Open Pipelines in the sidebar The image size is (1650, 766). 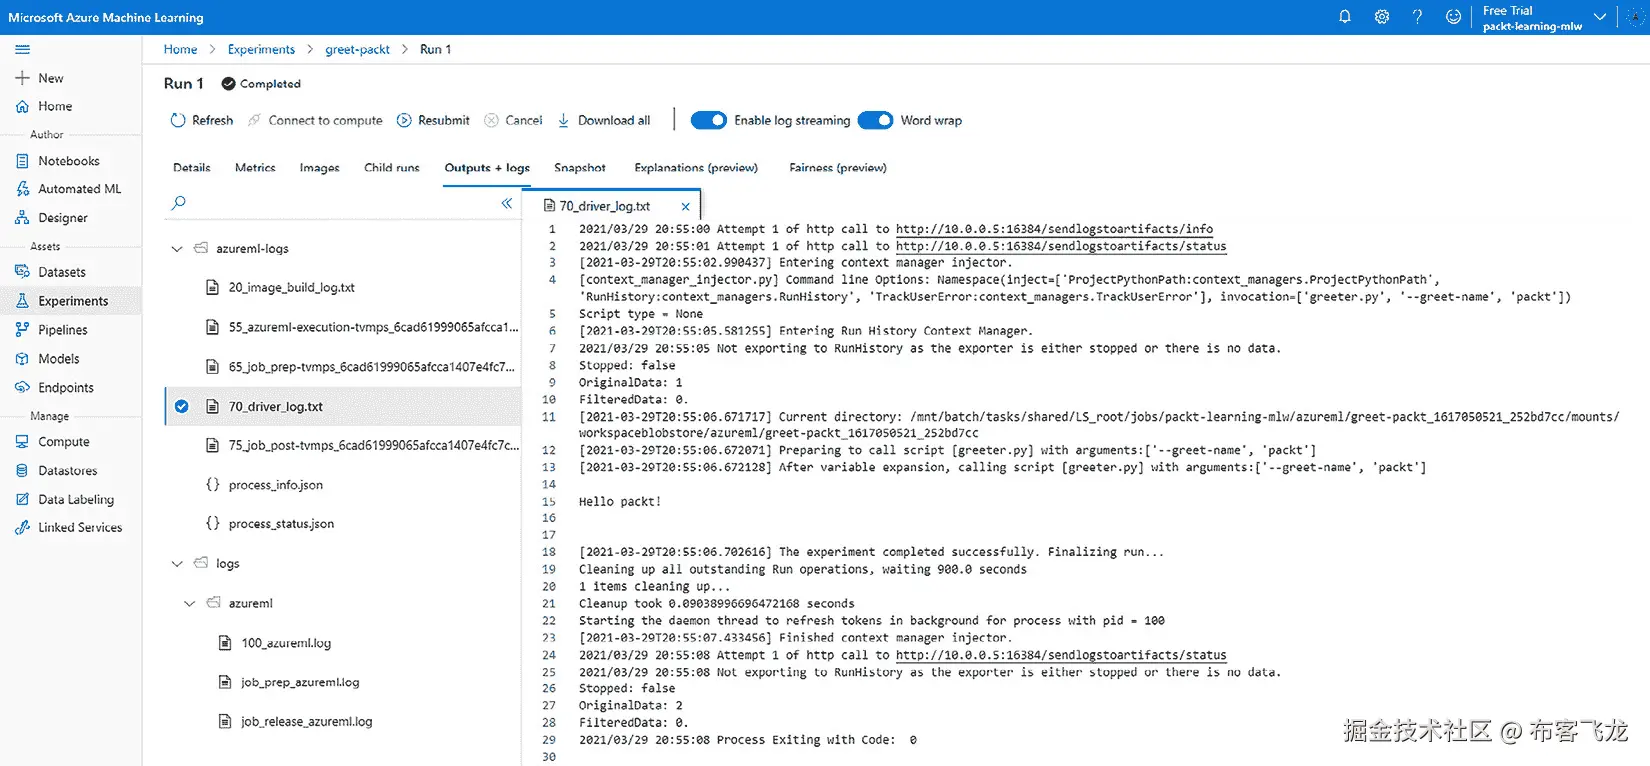click(52, 330)
